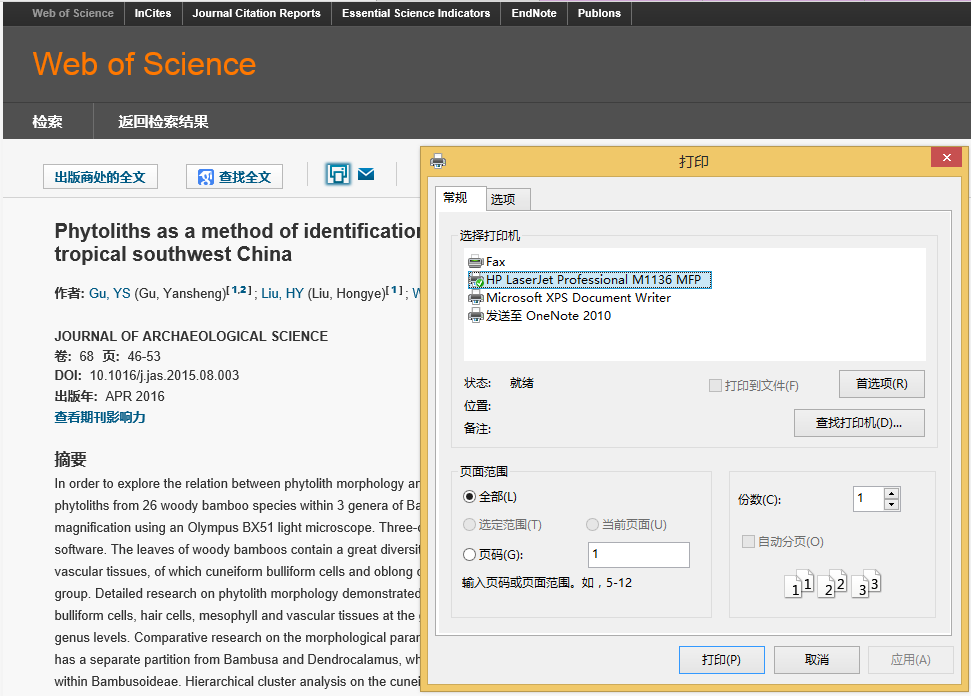This screenshot has height=696, width=971.
Task: Click the 应用(A) button
Action: click(910, 659)
